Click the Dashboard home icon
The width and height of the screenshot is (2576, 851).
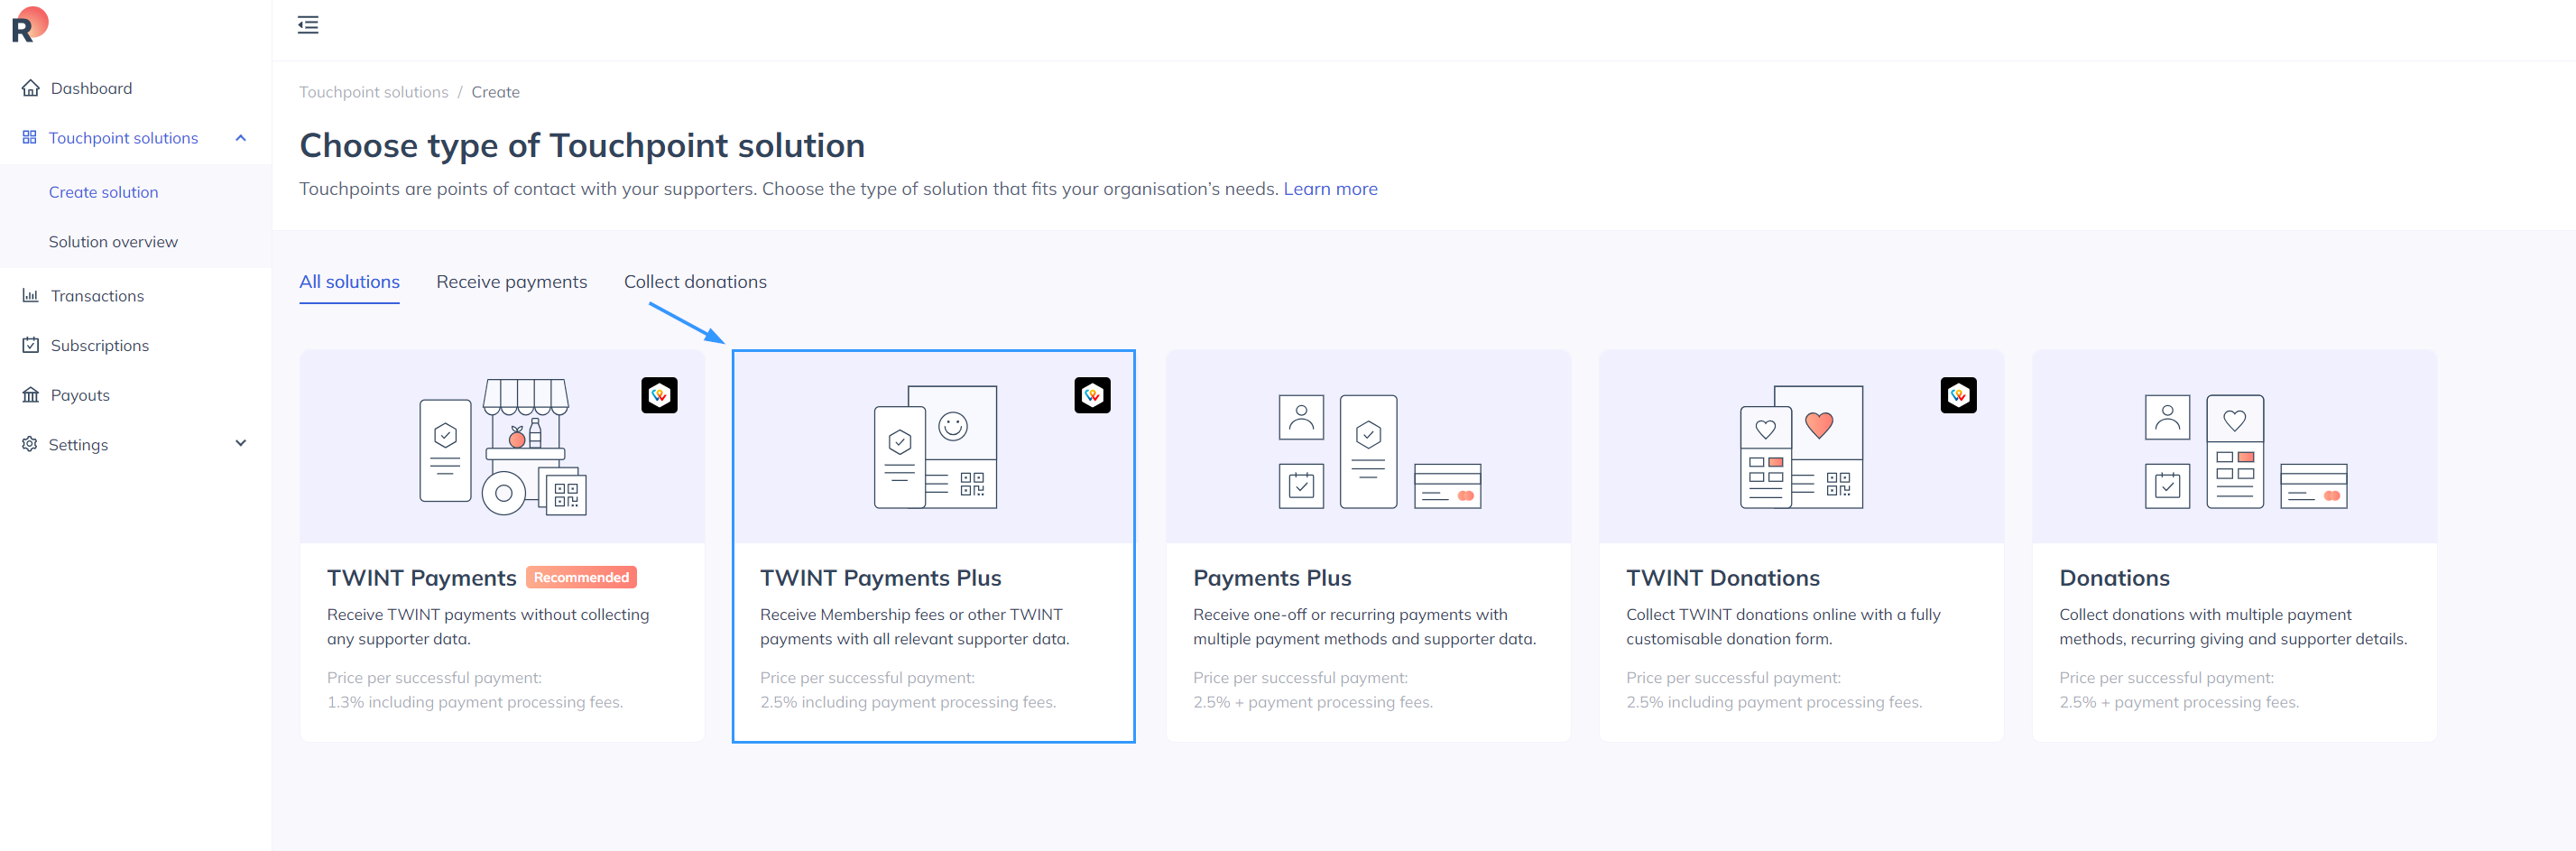[31, 88]
